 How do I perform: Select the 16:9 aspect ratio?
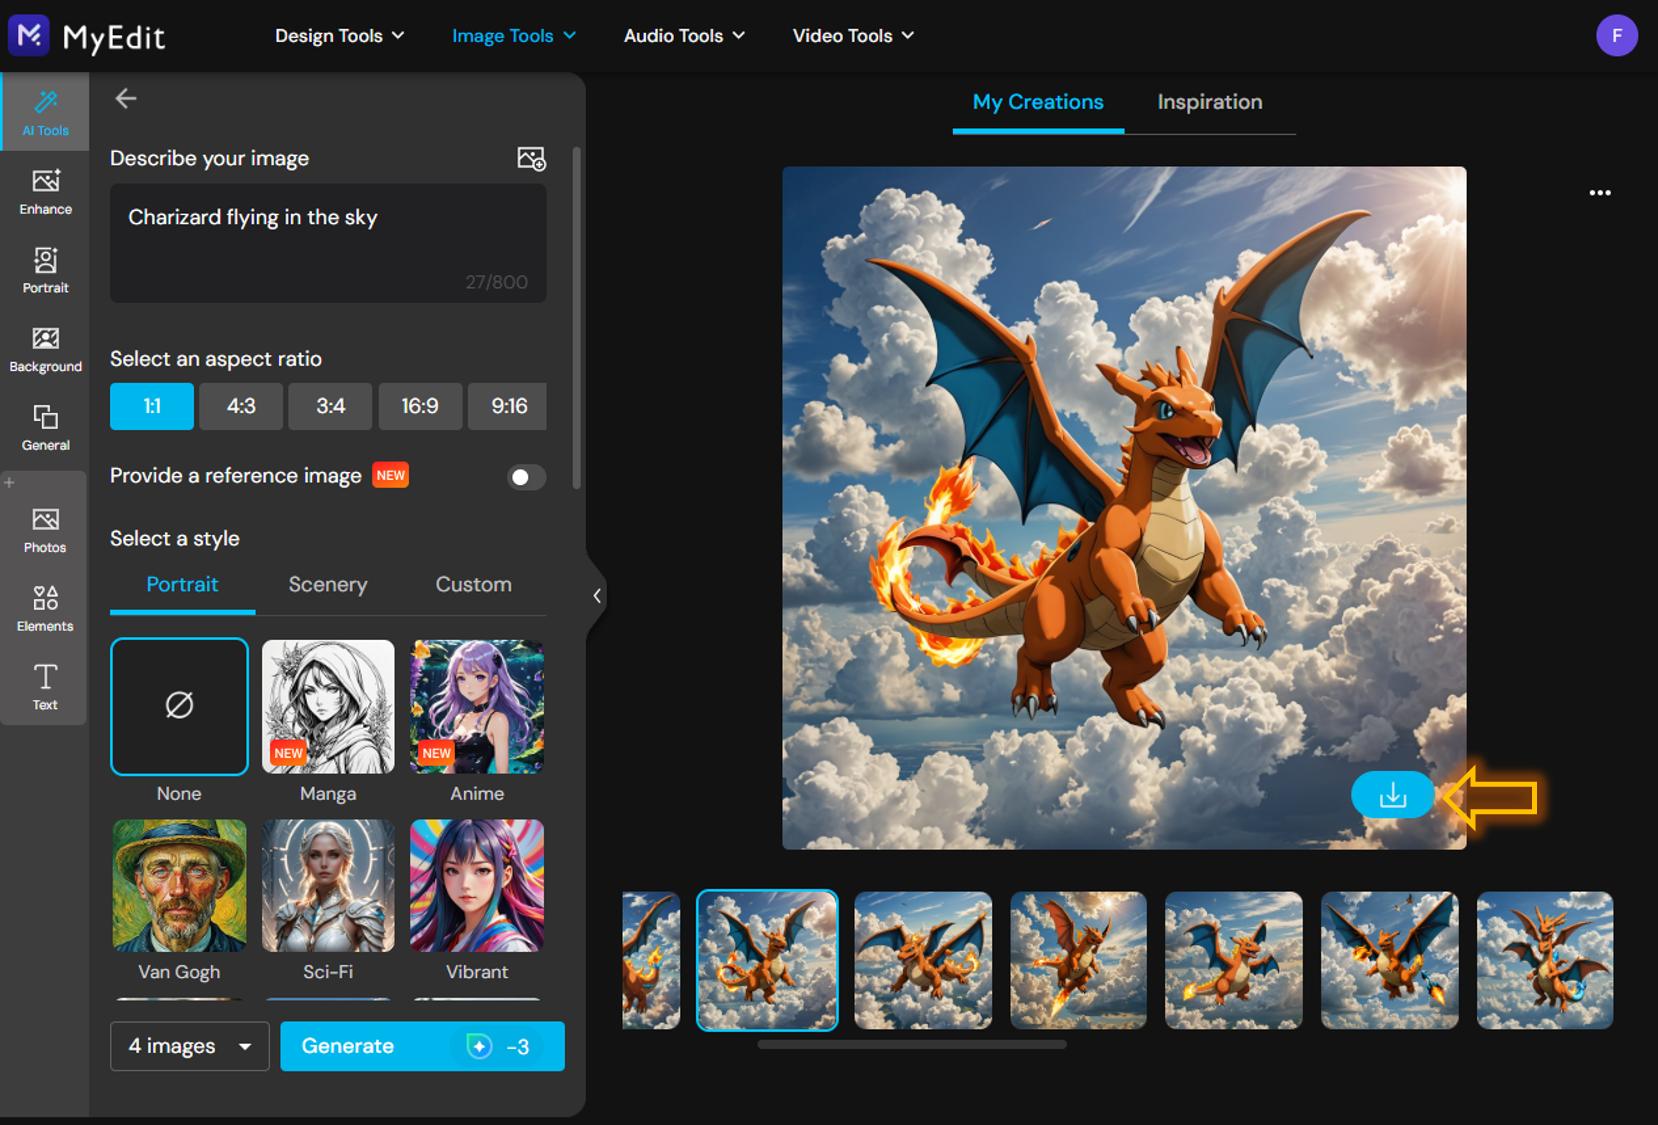point(420,406)
